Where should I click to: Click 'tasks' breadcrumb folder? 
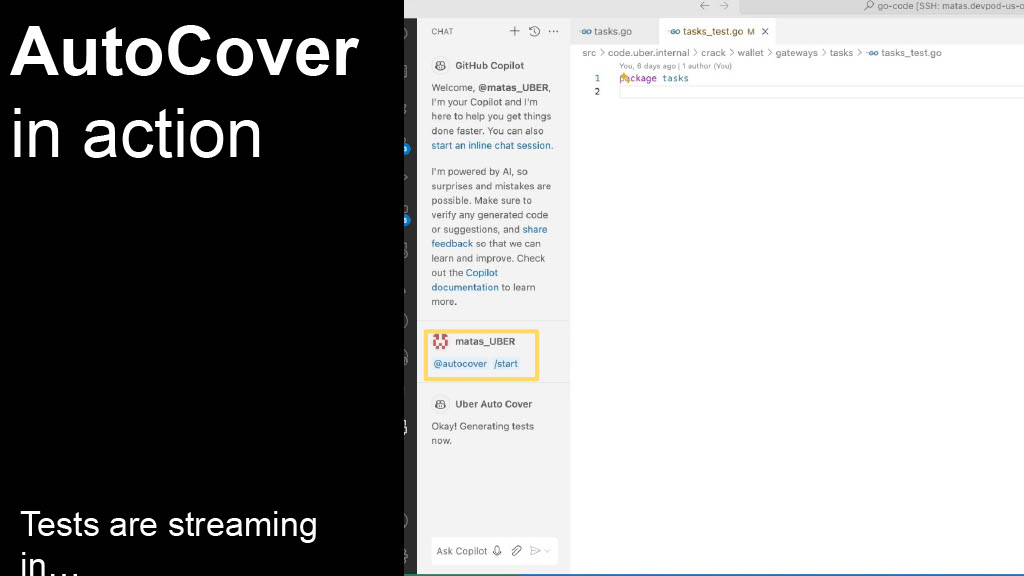pos(841,53)
